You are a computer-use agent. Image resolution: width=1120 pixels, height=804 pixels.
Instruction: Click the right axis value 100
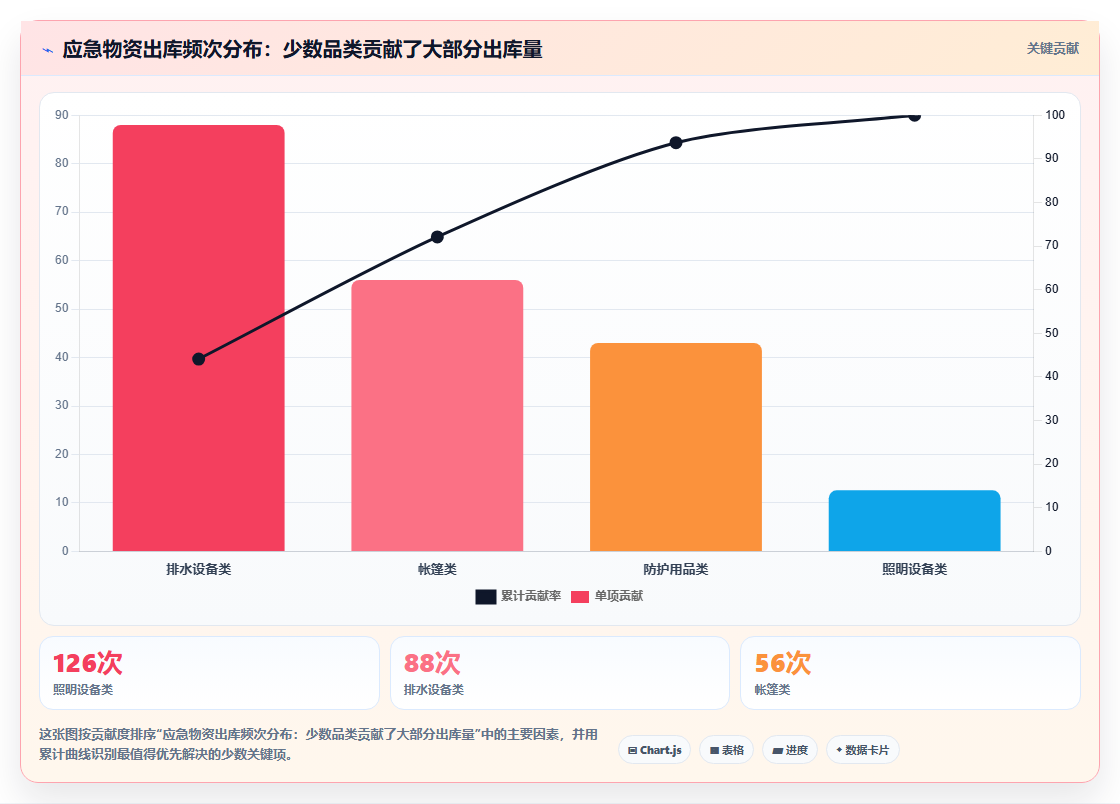(1055, 115)
